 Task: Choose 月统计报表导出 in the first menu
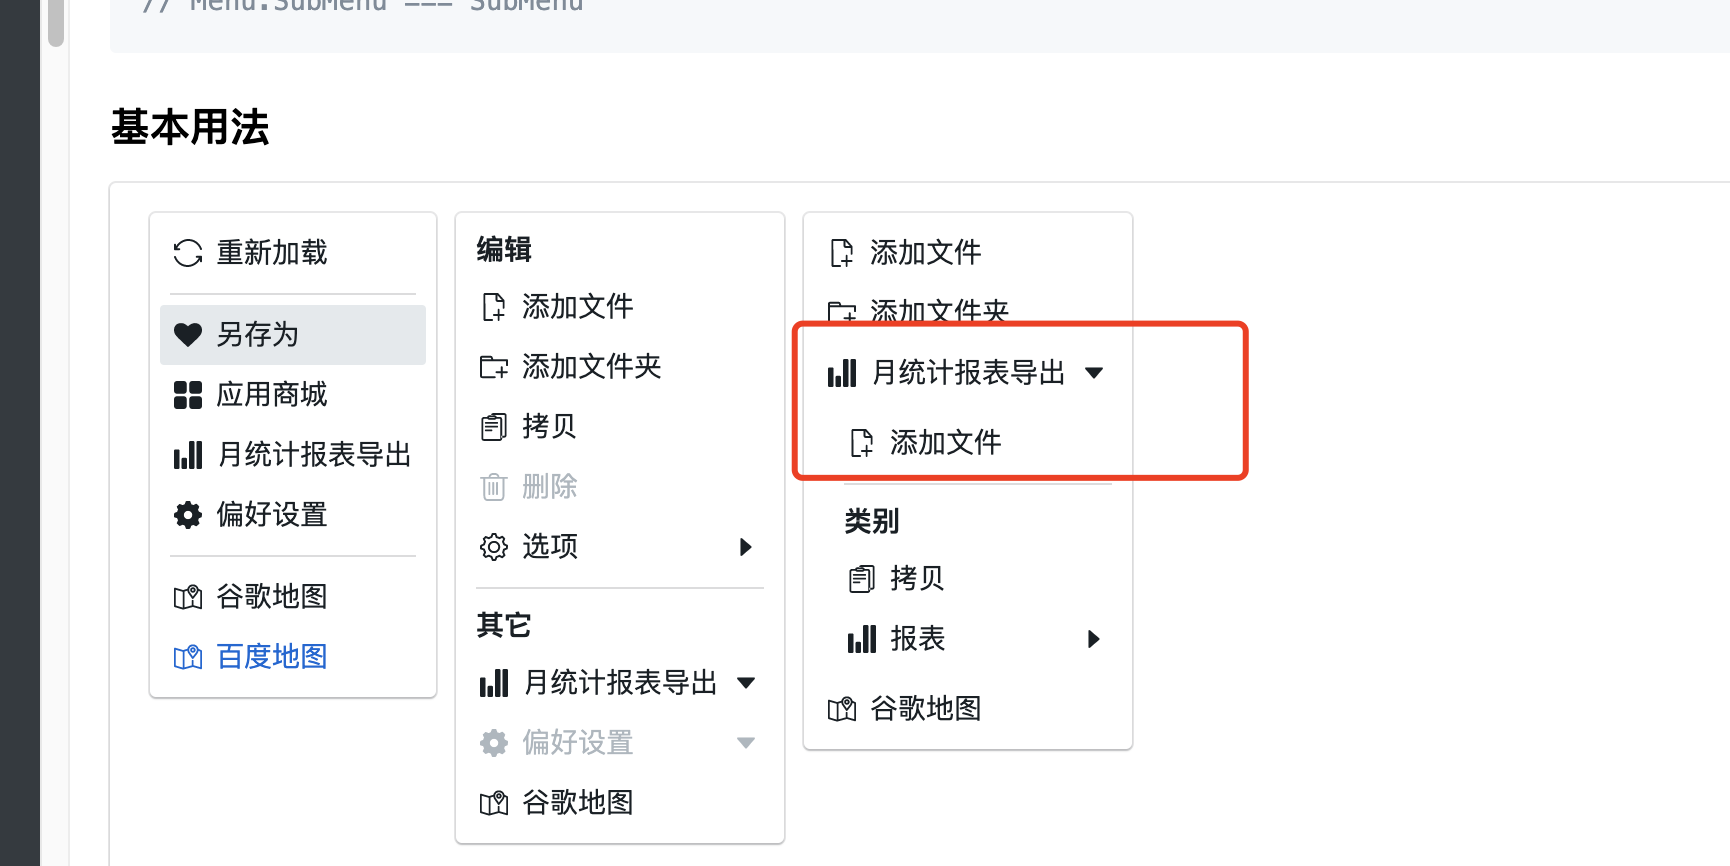[293, 455]
